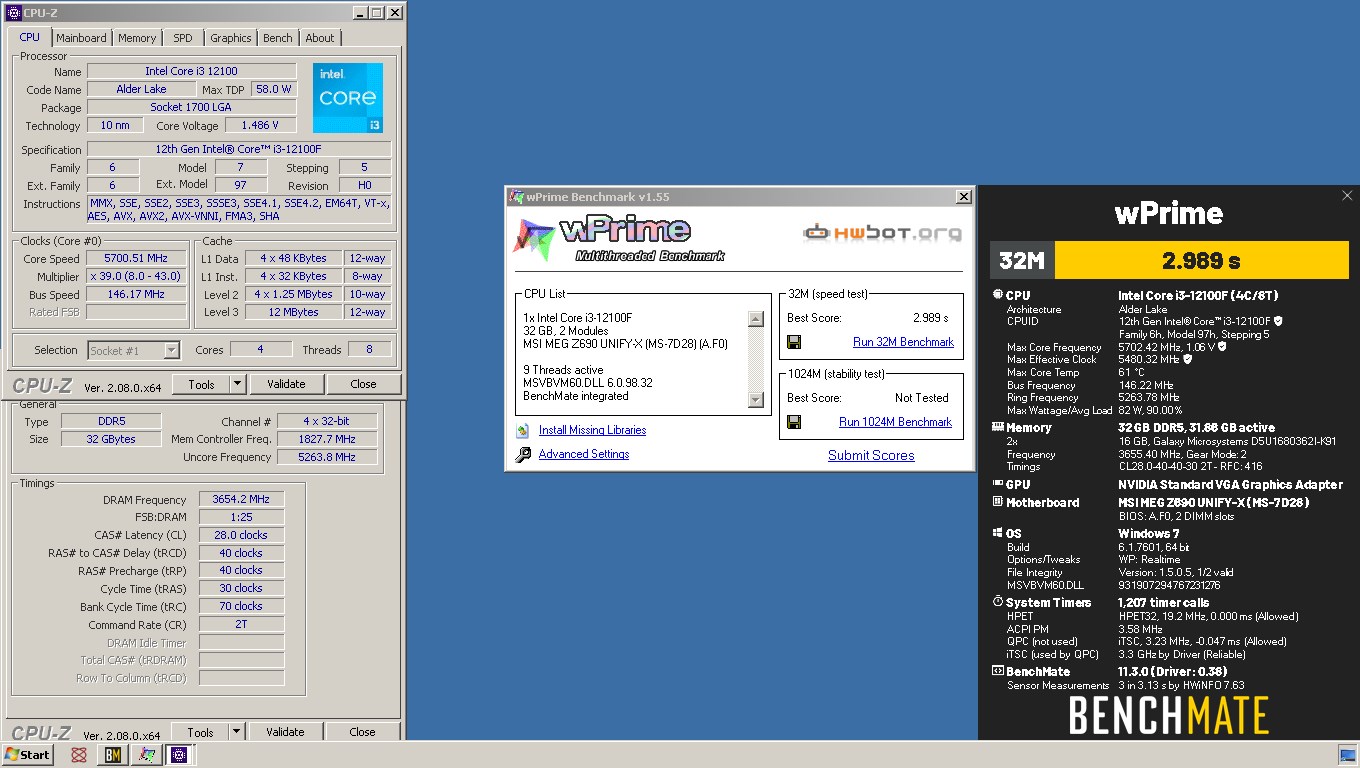Expand the Tools dropdown arrow in the top CPU-Z window
Viewport: 1360px width, 768px height.
(x=237, y=384)
